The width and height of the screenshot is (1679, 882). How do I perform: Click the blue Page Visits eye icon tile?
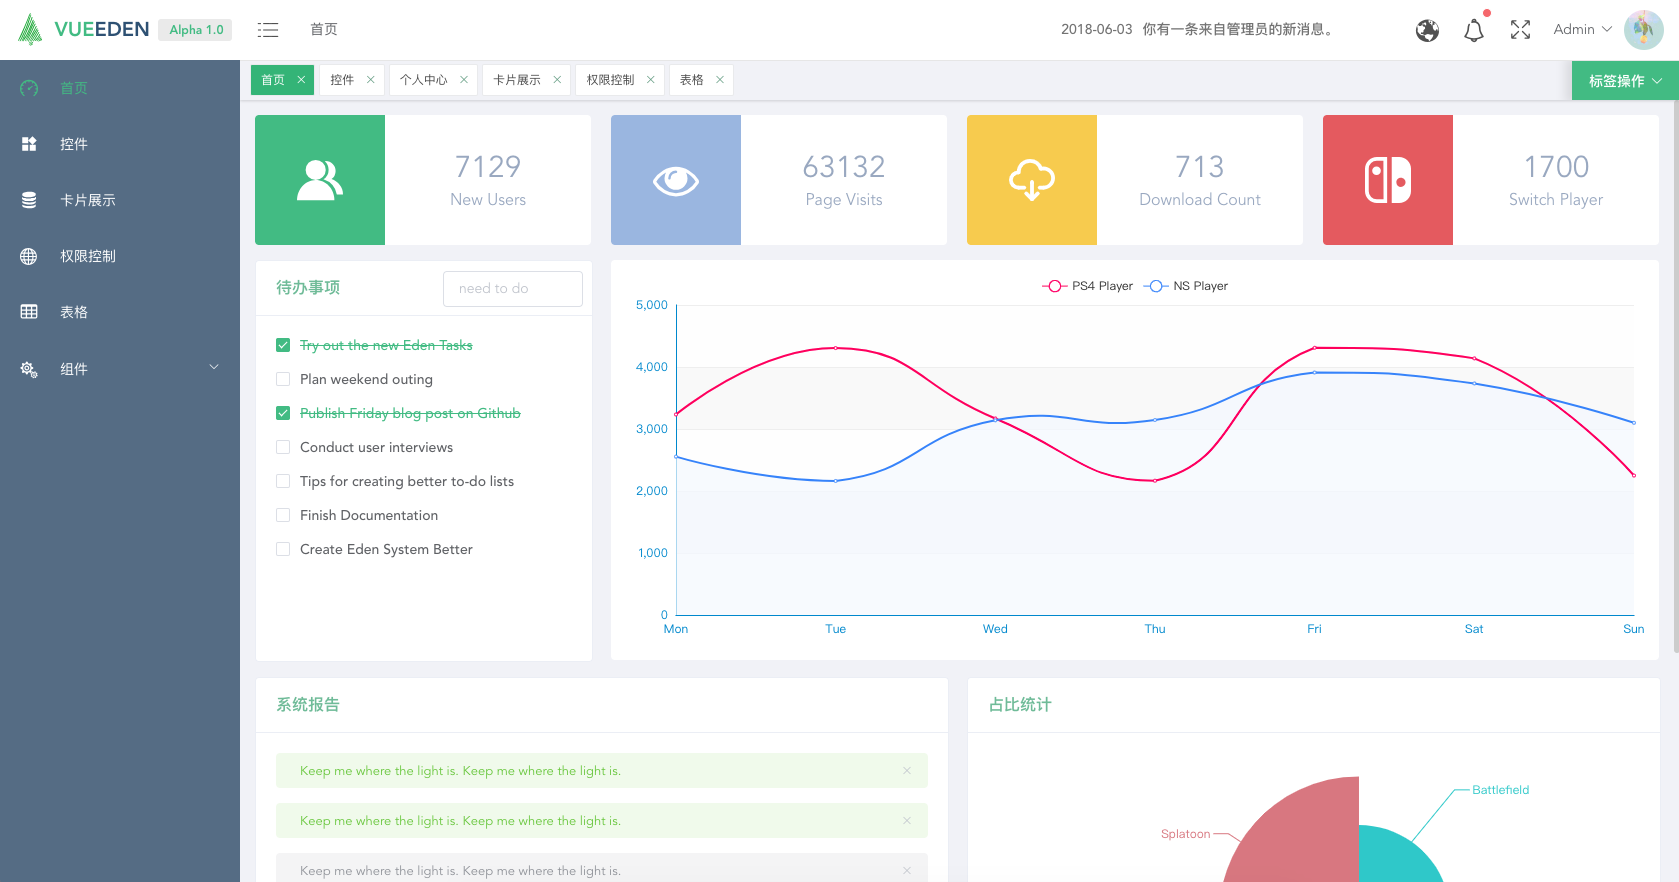[676, 180]
